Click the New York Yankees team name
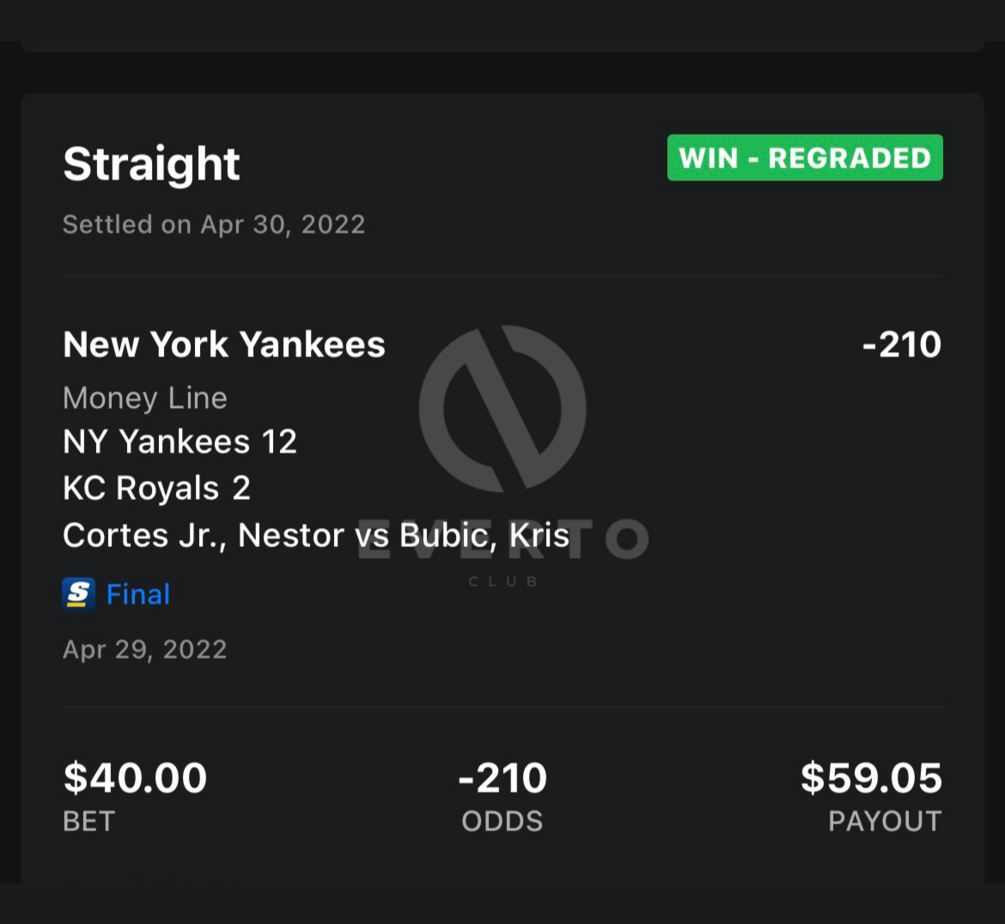 tap(224, 345)
